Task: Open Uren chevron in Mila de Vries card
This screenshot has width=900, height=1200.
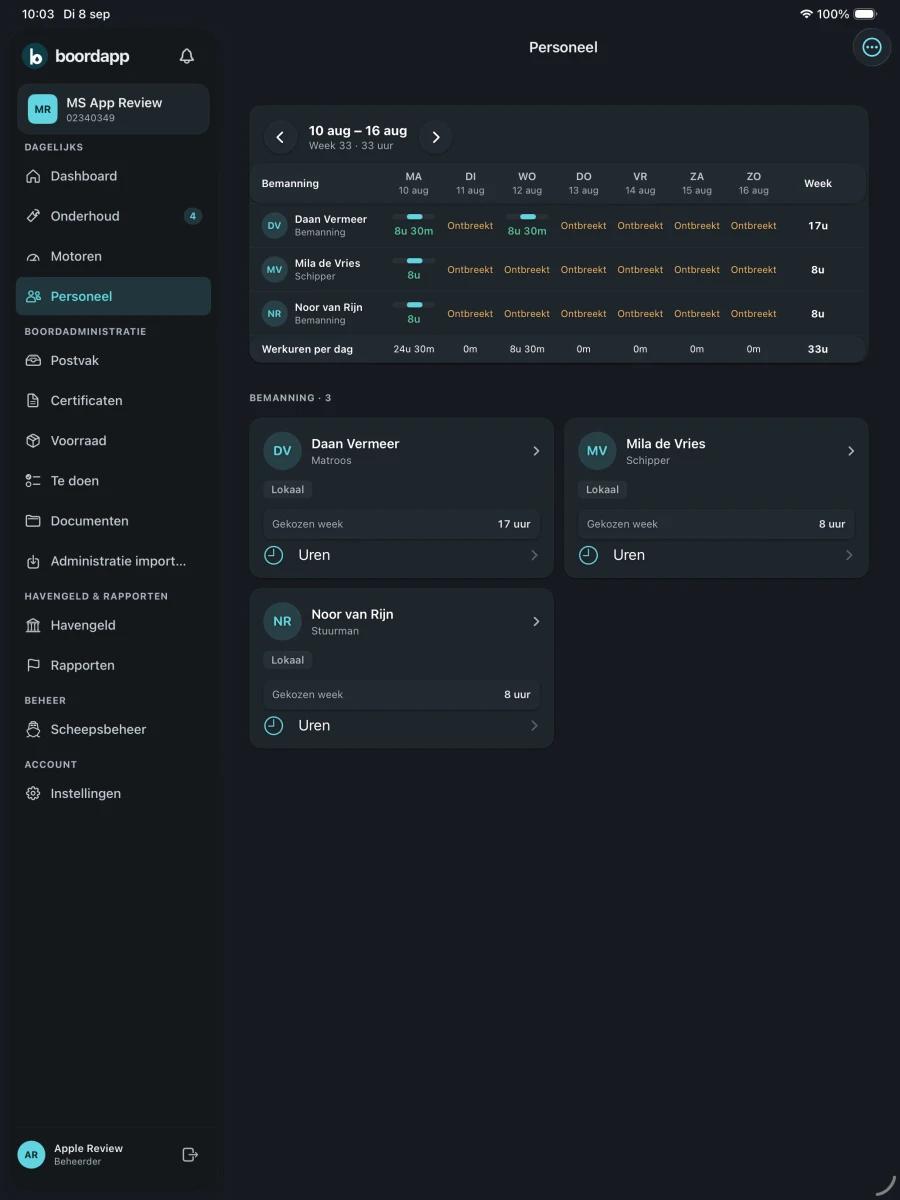Action: click(x=849, y=555)
